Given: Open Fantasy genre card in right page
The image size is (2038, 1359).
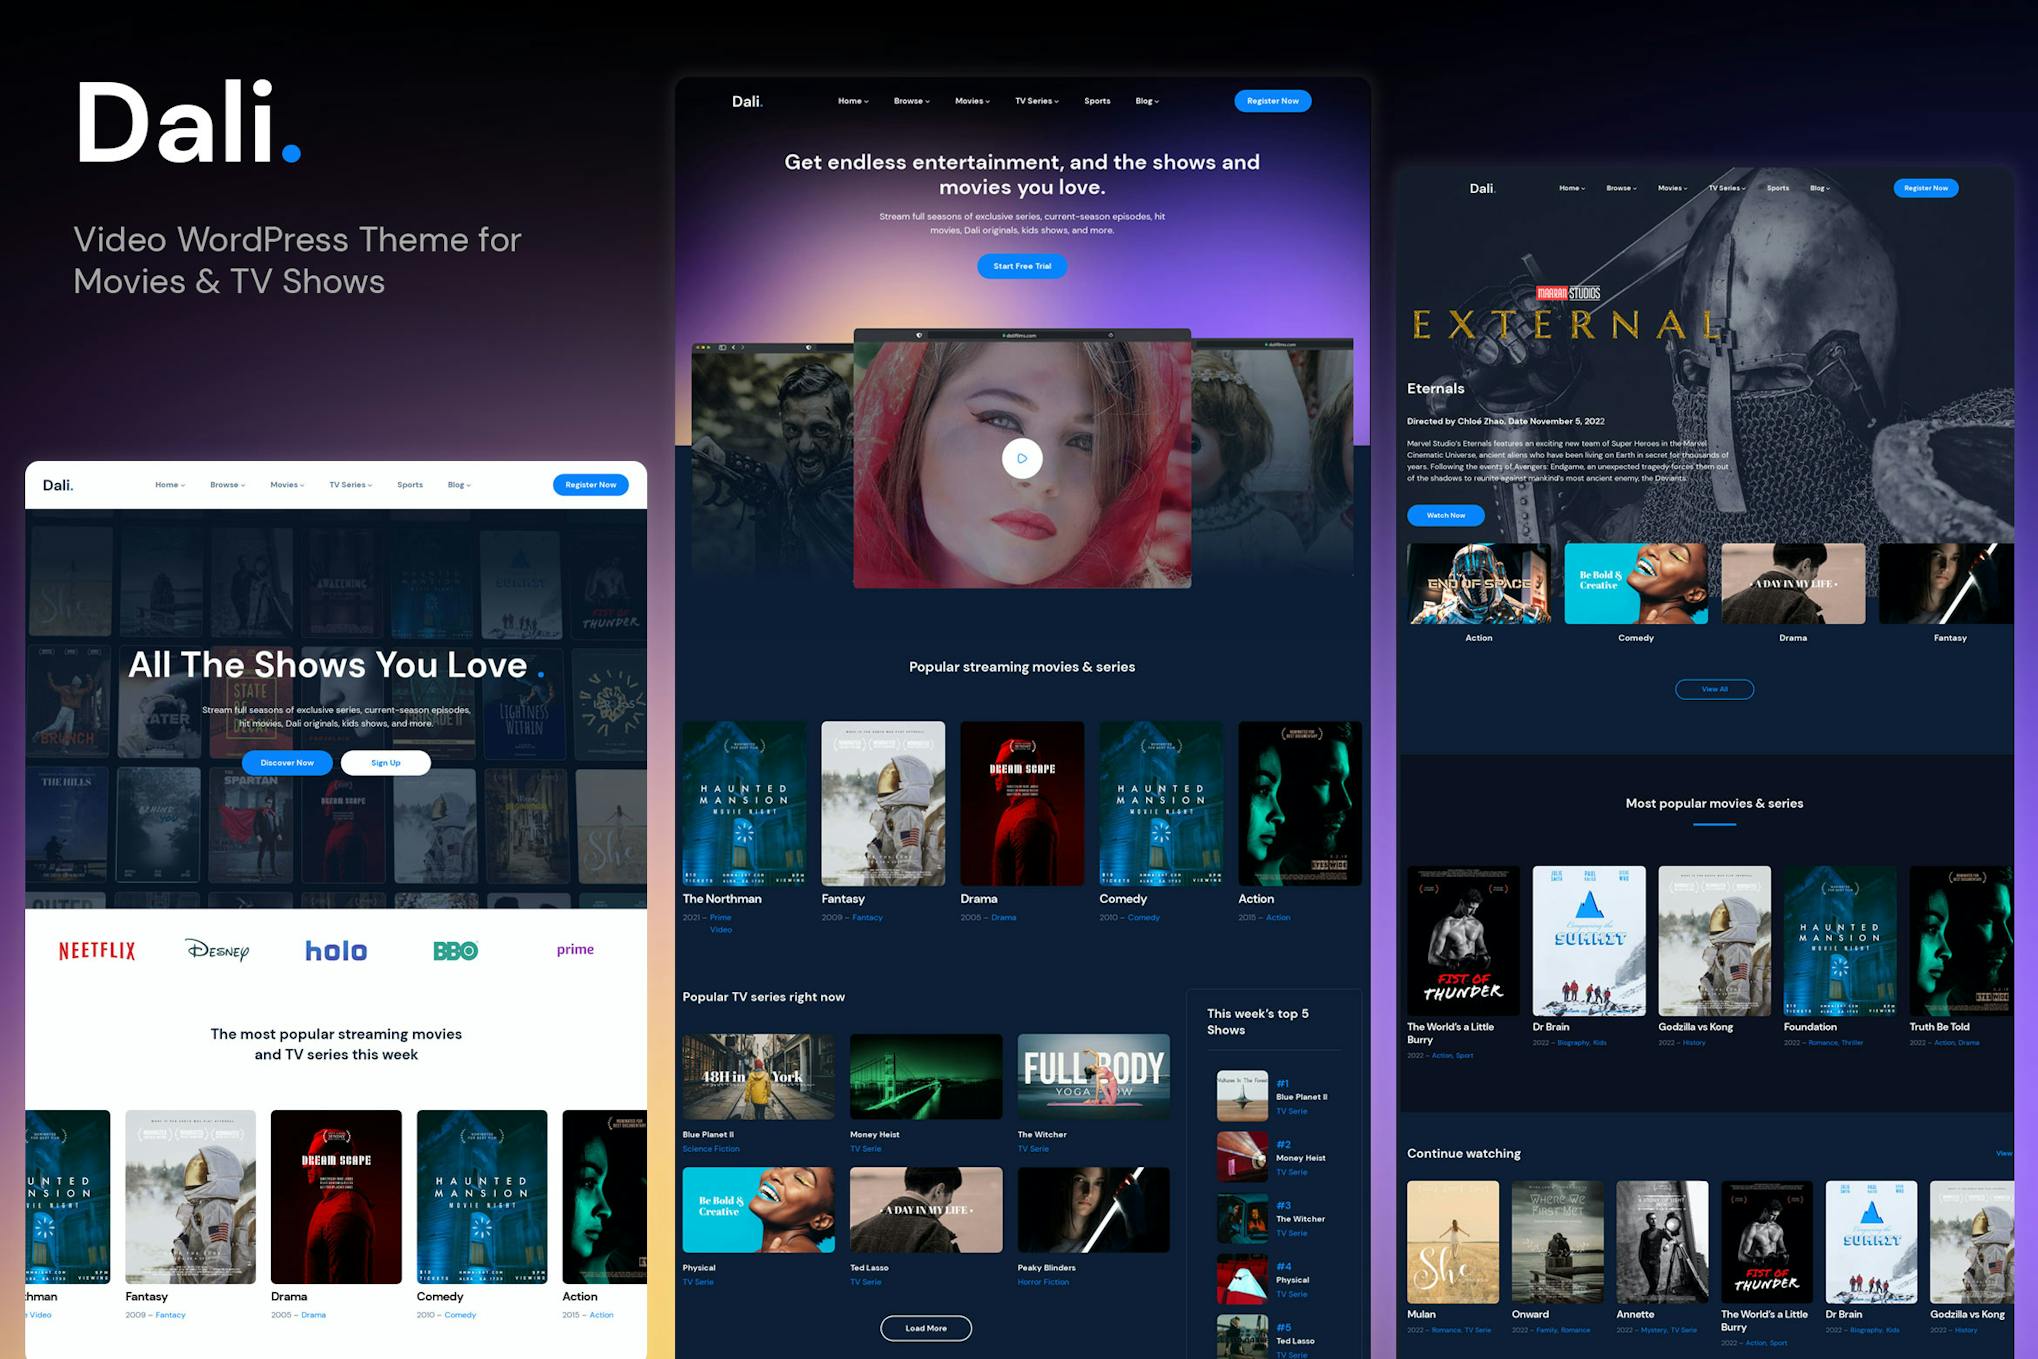Looking at the screenshot, I should point(1946,584).
